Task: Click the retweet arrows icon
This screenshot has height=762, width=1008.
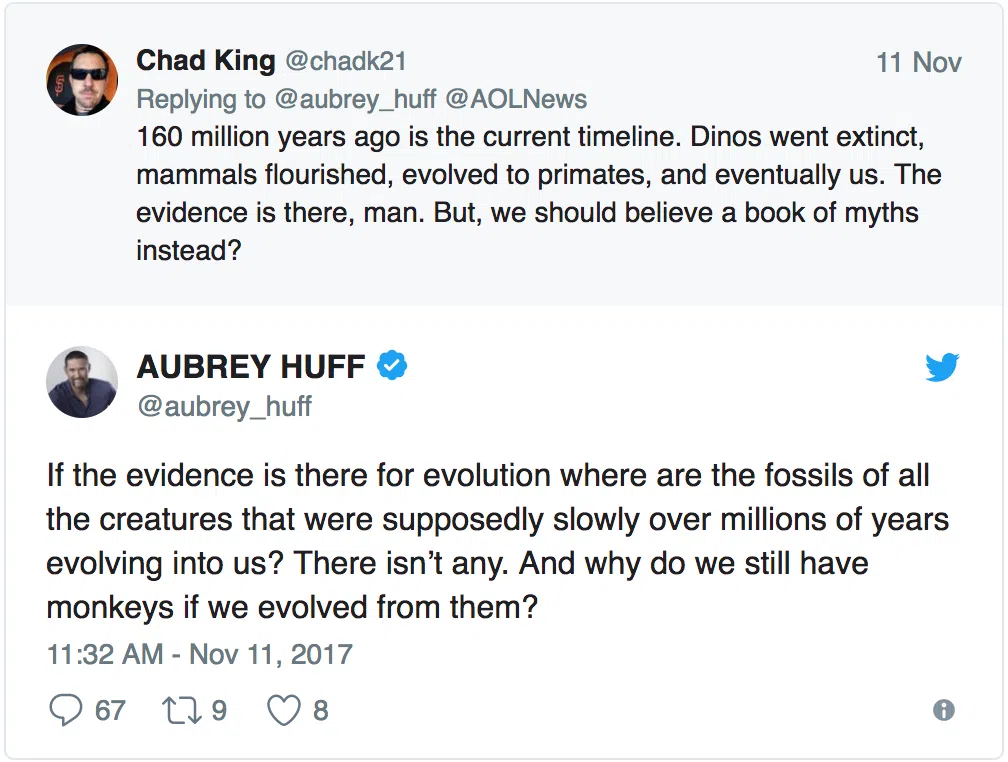Action: click(x=181, y=710)
